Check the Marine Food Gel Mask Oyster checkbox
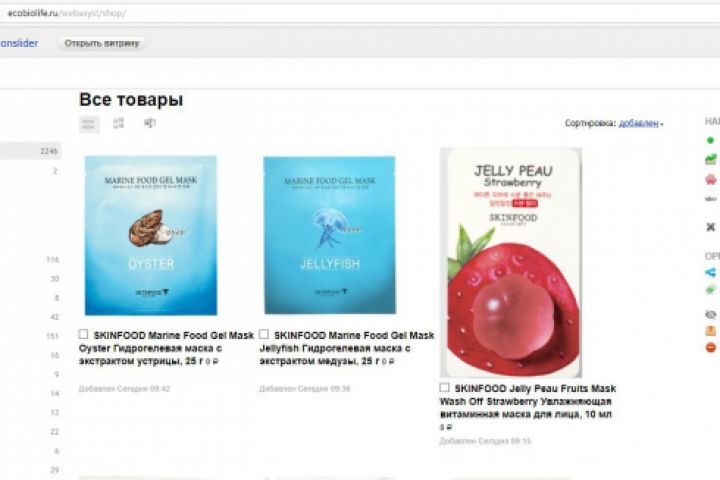This screenshot has width=720, height=480. tap(83, 334)
